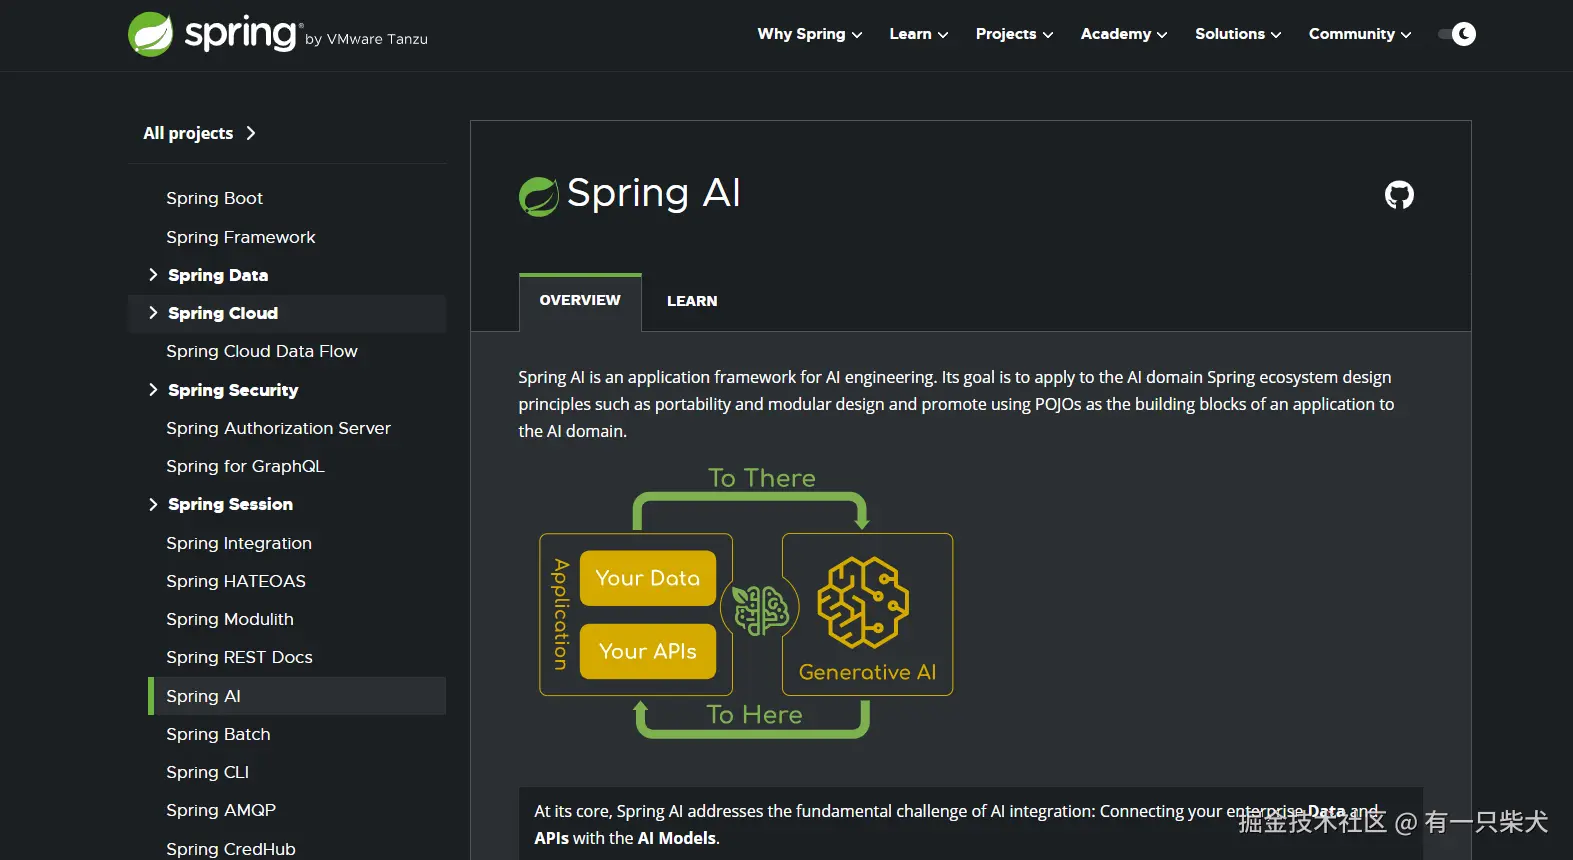
Task: Open the GitHub repository icon
Action: (1399, 195)
